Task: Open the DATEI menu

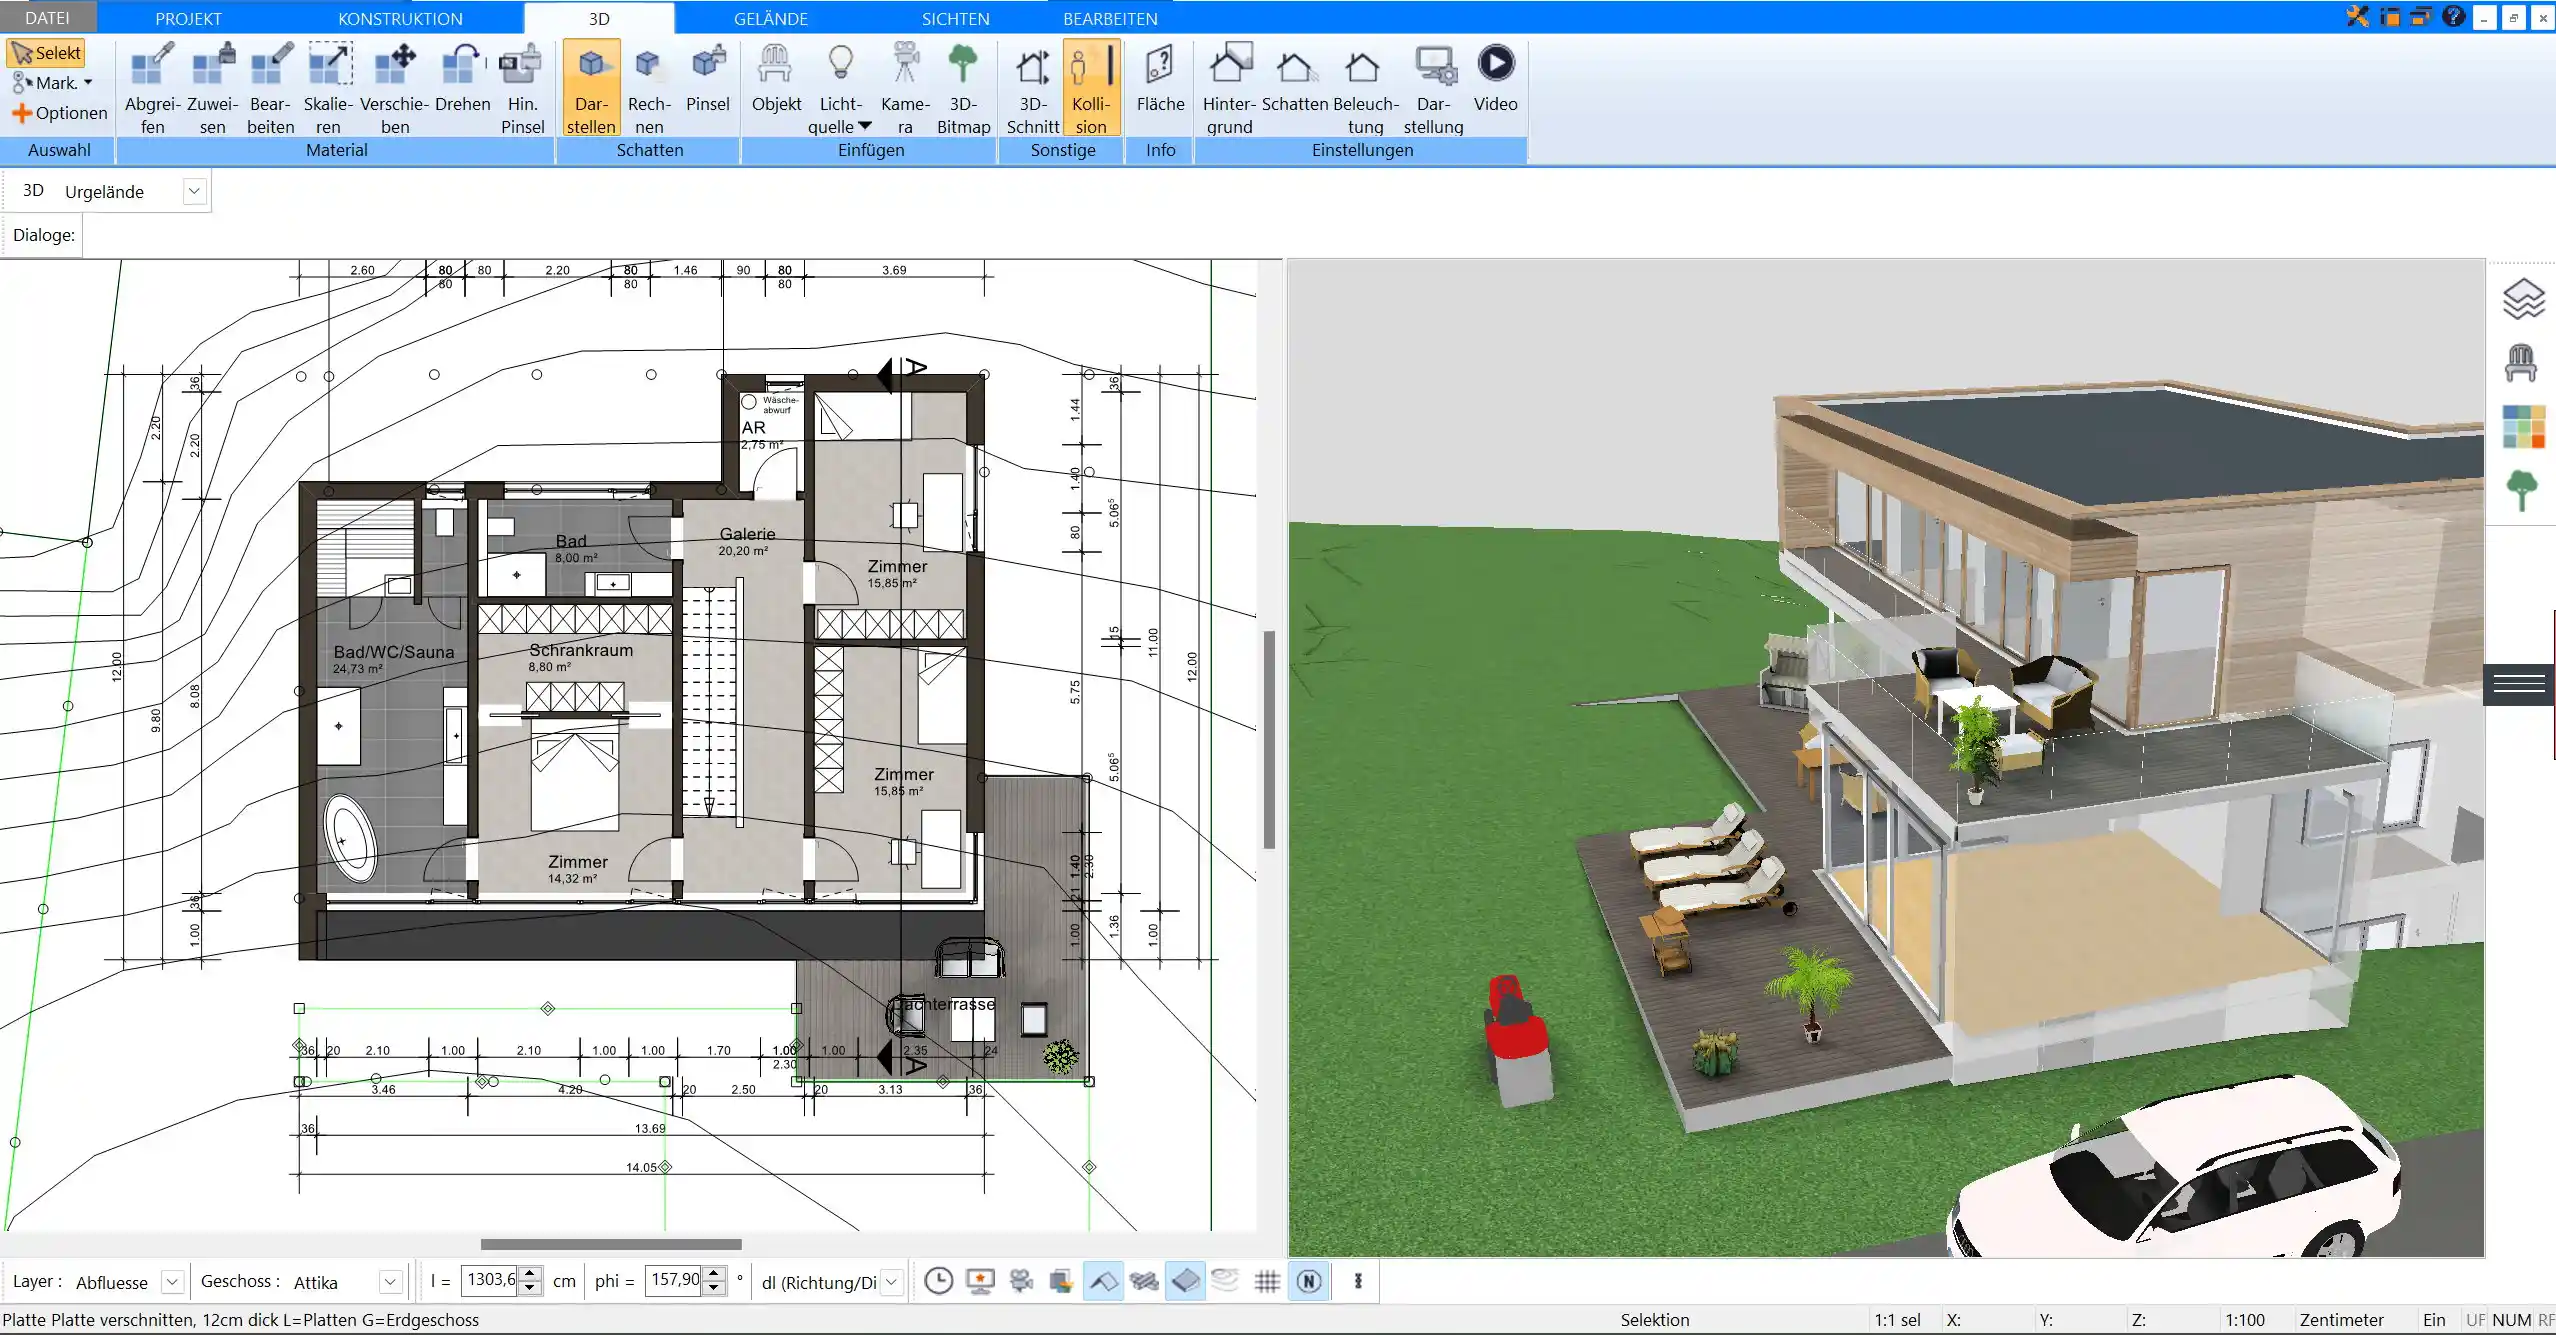Action: 48,18
